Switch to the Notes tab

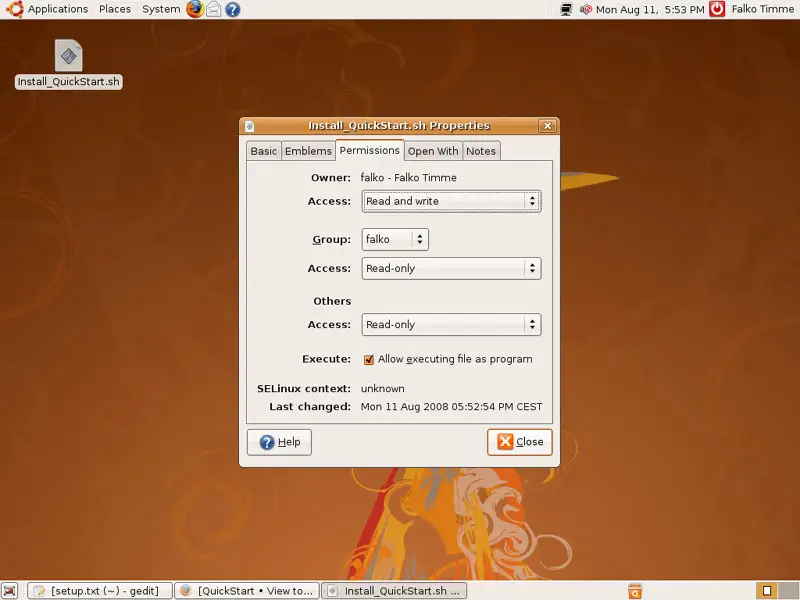coord(481,151)
